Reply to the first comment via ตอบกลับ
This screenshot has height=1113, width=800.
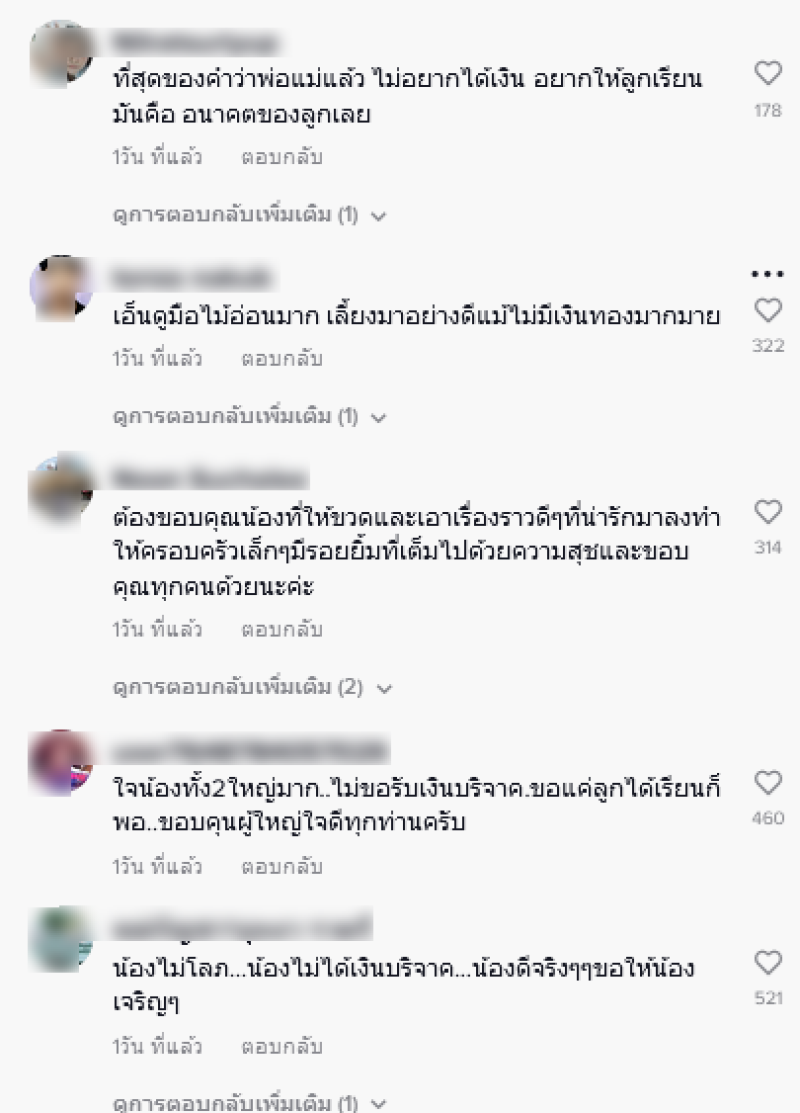(282, 157)
